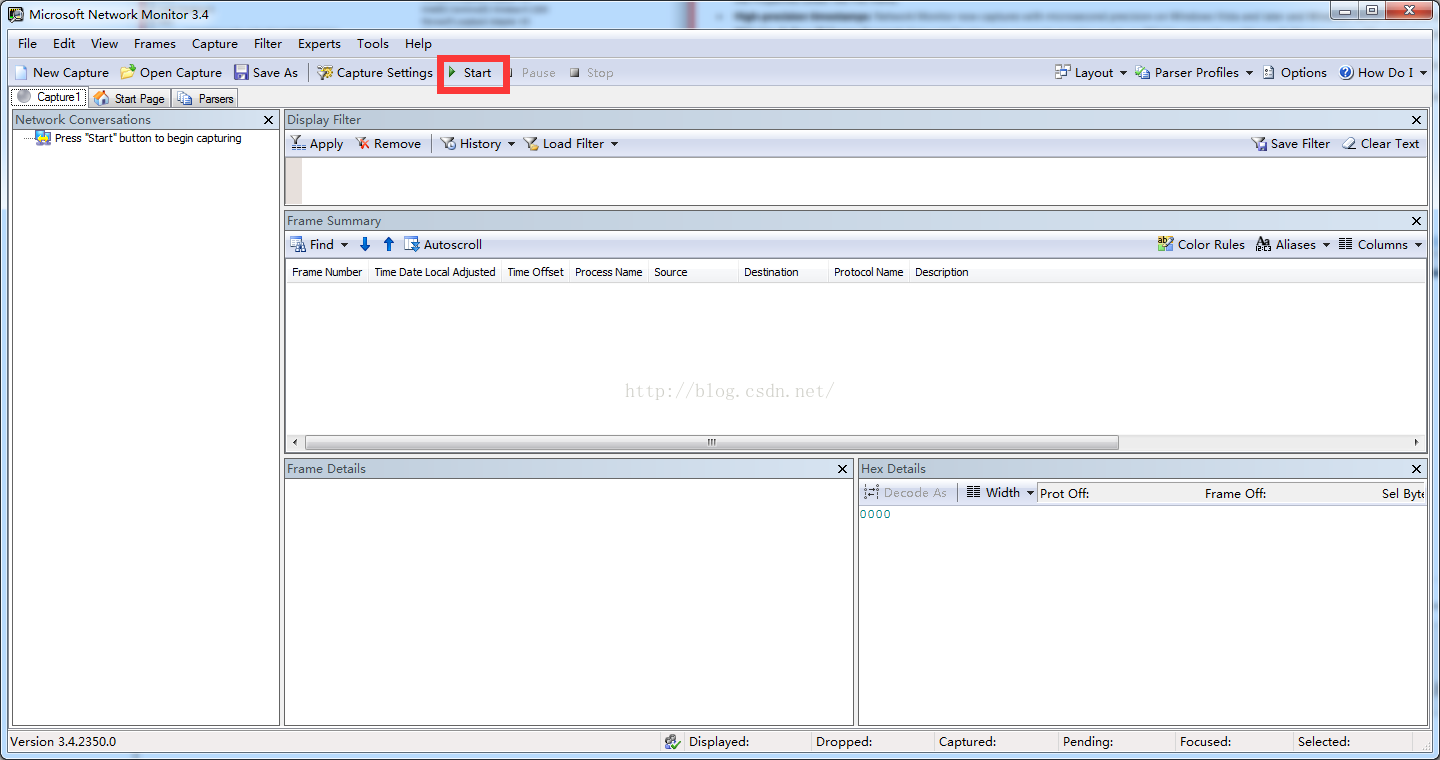Switch to the Capture1 tab

(x=48, y=97)
